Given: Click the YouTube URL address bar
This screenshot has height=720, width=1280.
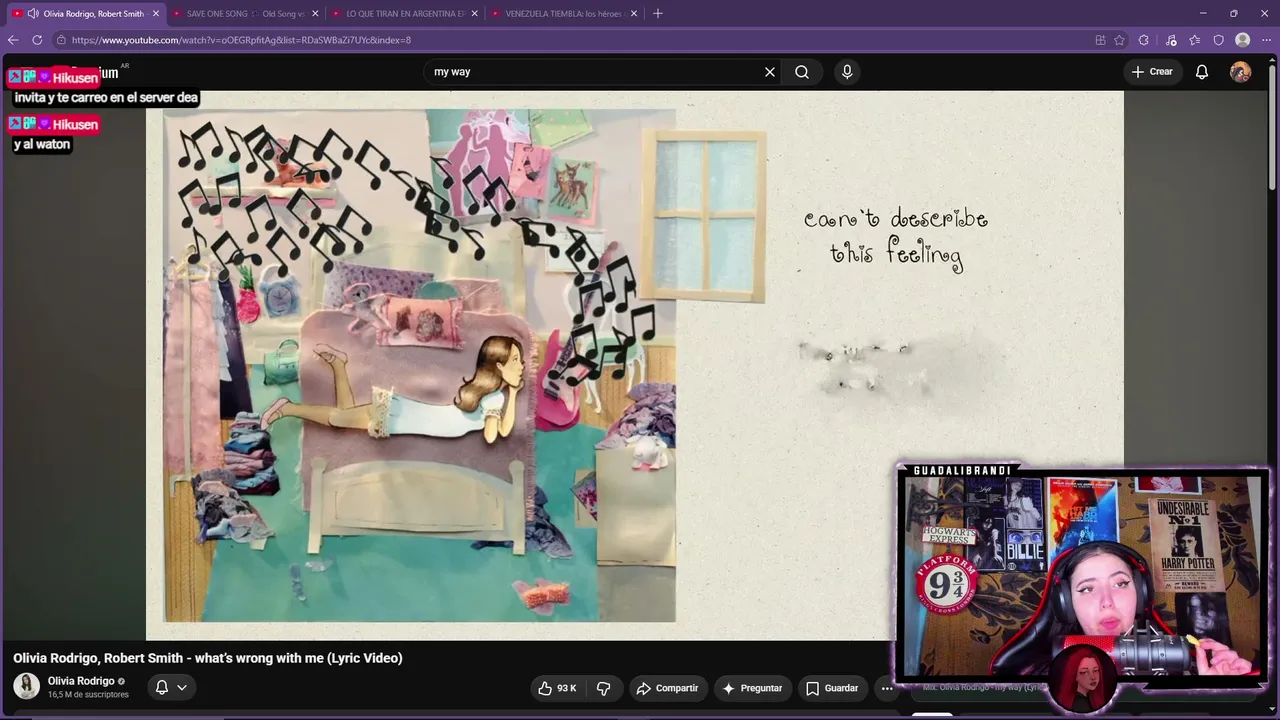Looking at the screenshot, I should [x=570, y=40].
